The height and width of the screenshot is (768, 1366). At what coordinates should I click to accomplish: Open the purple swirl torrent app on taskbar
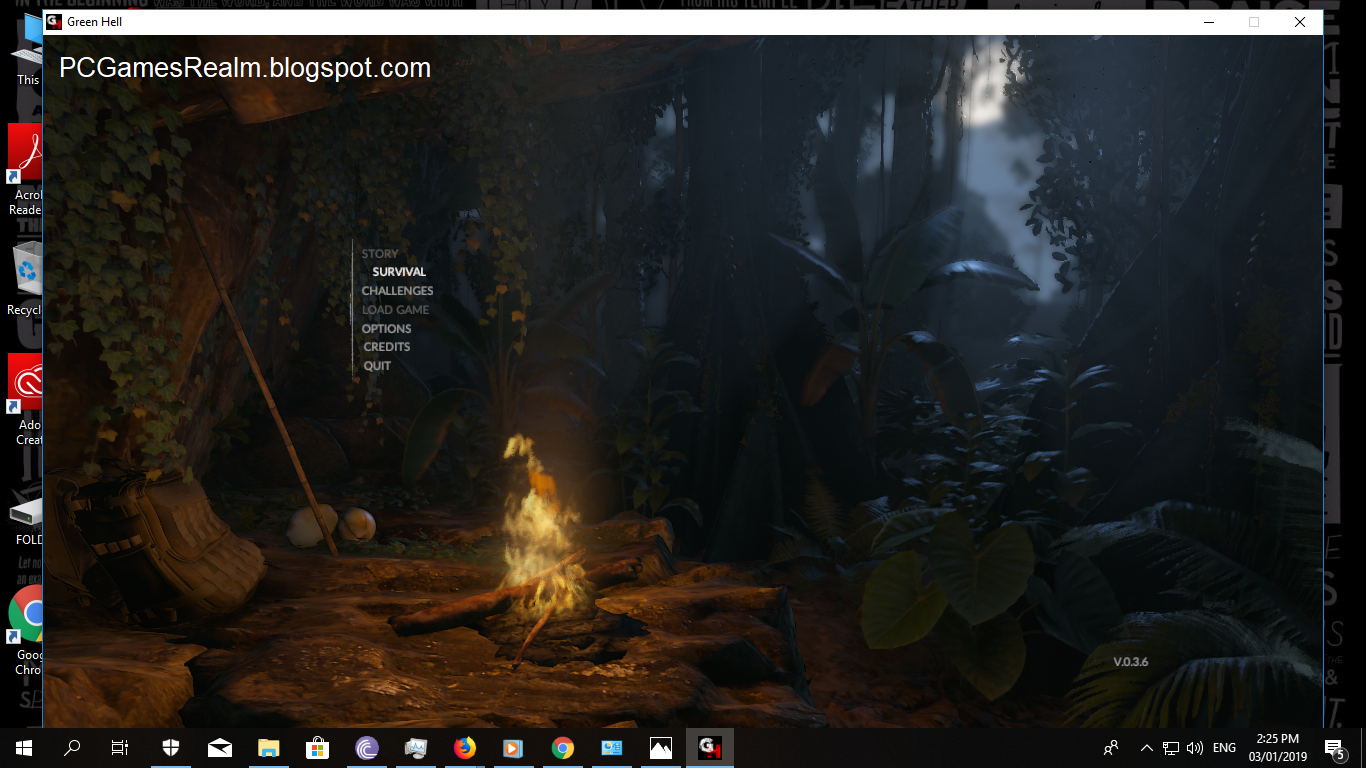tap(367, 747)
